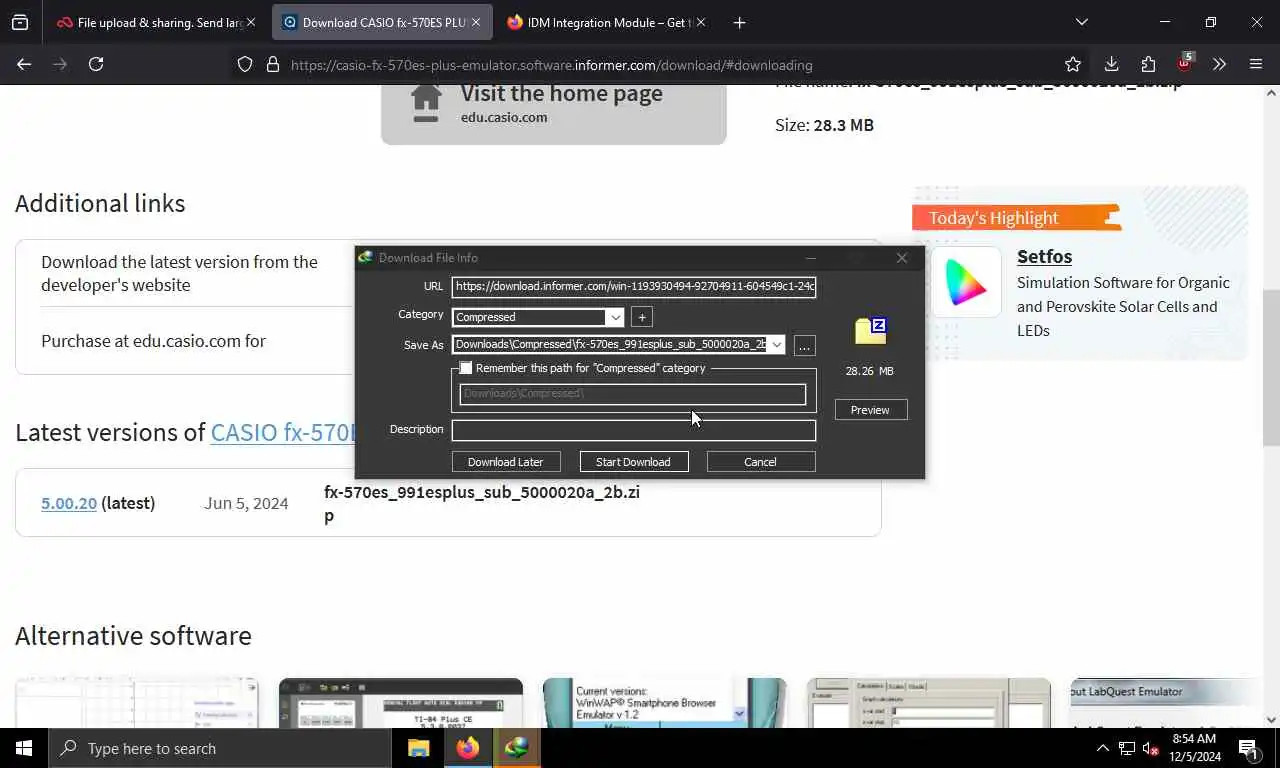Enable Remember this path for Compressed category
The width and height of the screenshot is (1280, 768).
pos(466,368)
